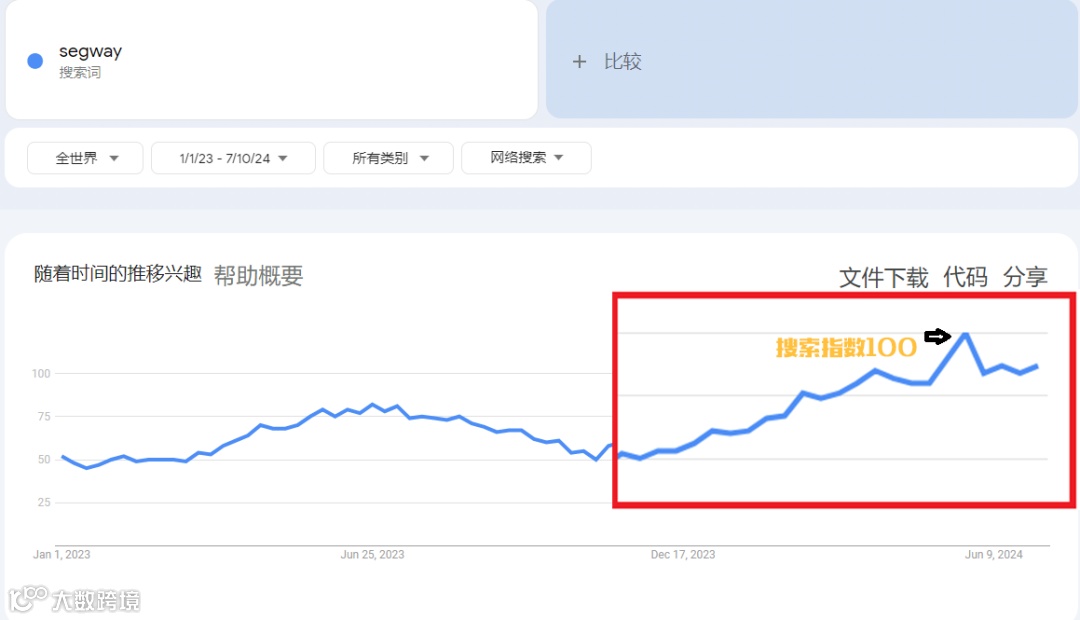Click the plus icon to add comparison
Screen dimensions: 1080x620
(579, 62)
